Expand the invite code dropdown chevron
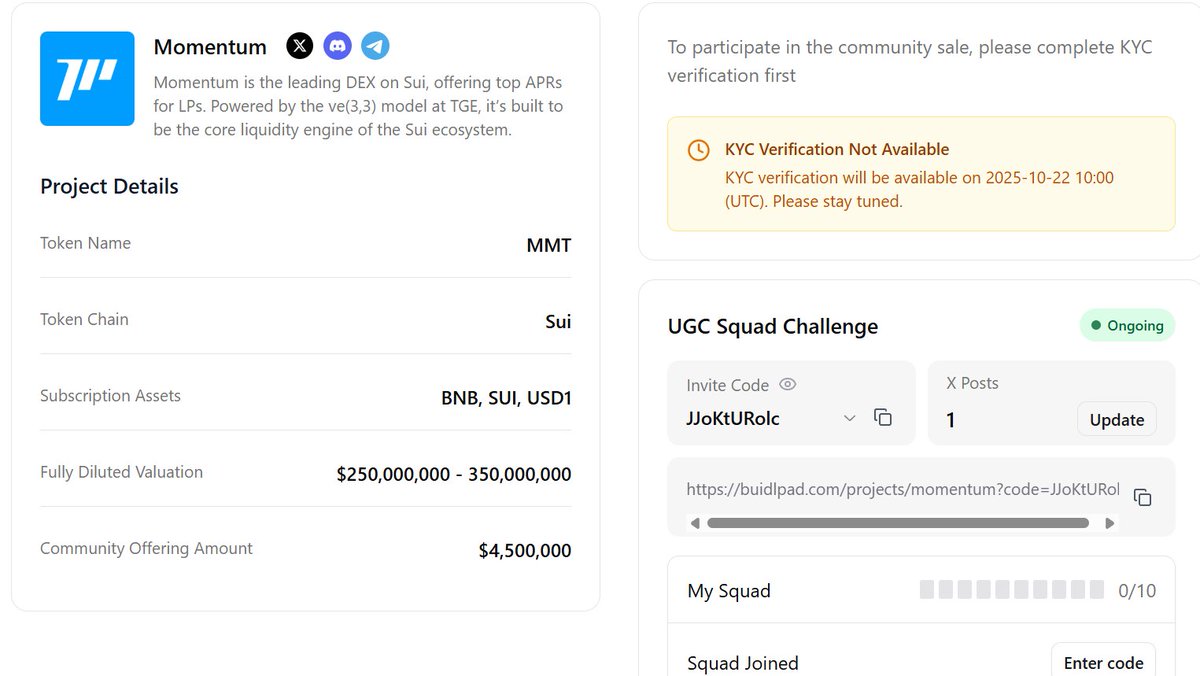 [850, 418]
